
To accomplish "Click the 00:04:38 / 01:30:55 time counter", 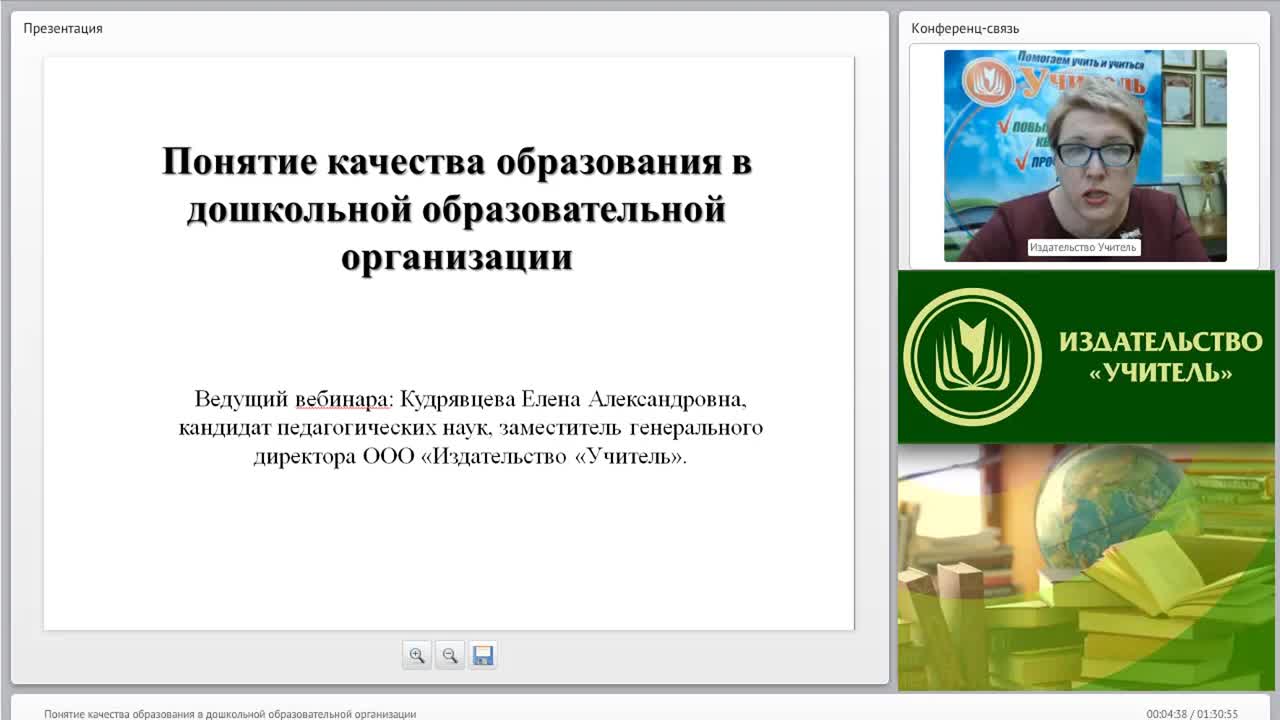I will click(x=1192, y=714).
